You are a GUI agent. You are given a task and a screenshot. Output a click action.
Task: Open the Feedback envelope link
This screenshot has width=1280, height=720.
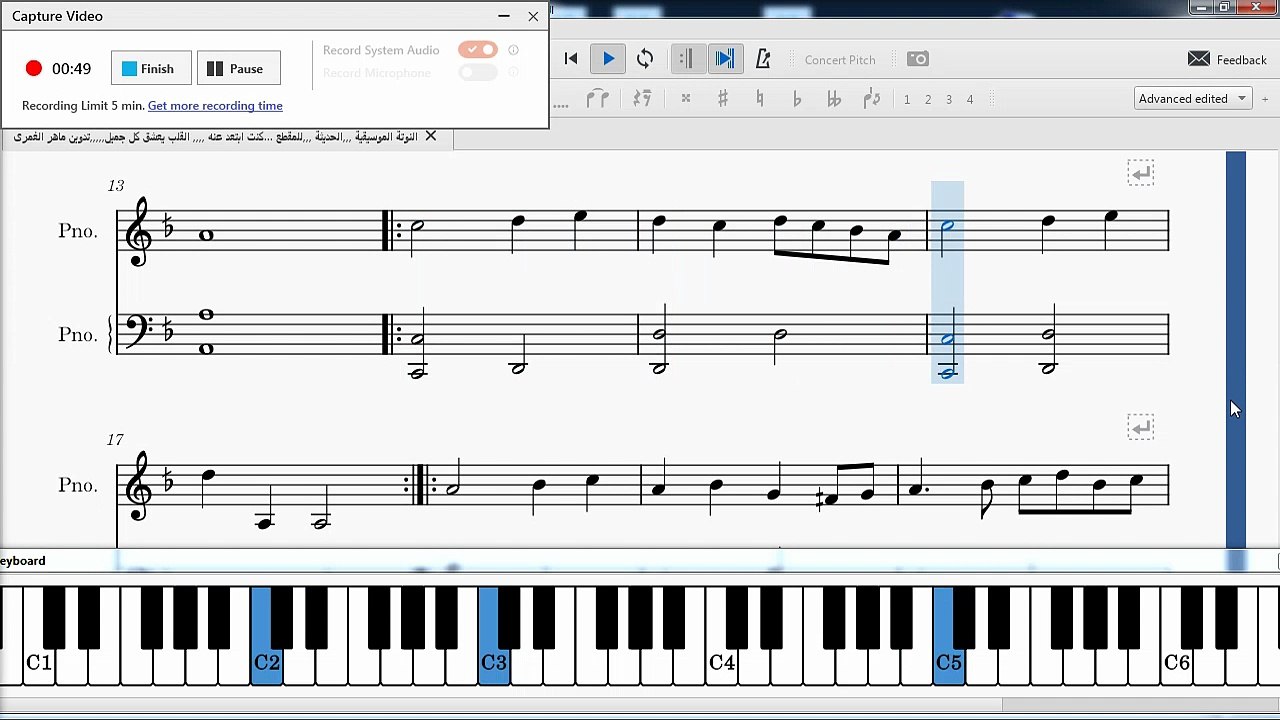coord(1227,60)
